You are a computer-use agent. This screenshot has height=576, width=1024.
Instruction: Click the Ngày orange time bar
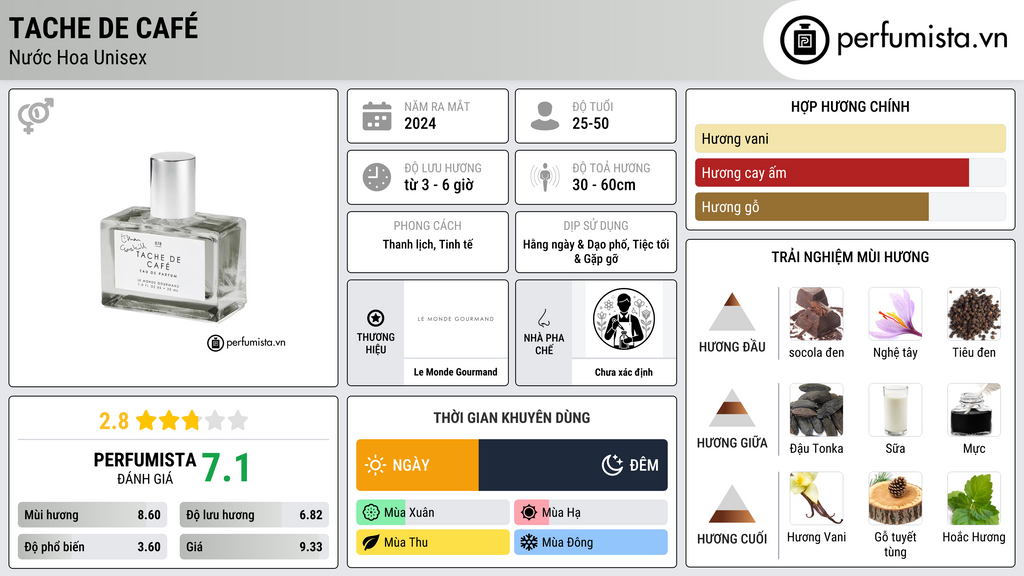tap(417, 465)
